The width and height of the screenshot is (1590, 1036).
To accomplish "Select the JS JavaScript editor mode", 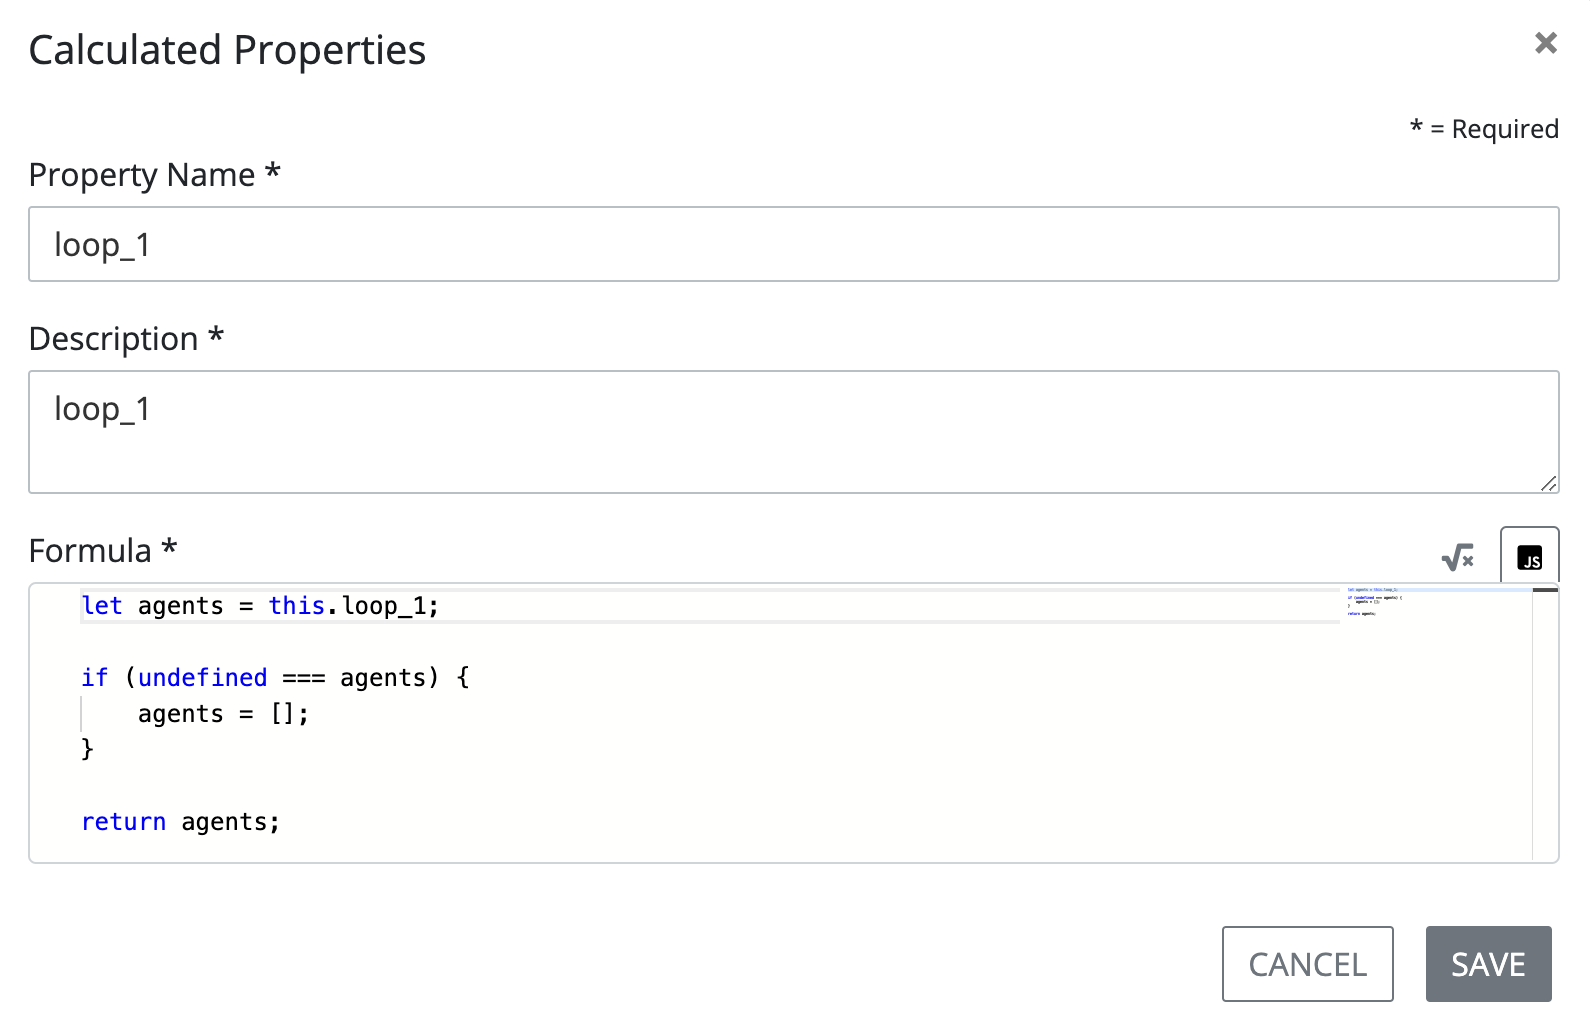I will 1529,557.
